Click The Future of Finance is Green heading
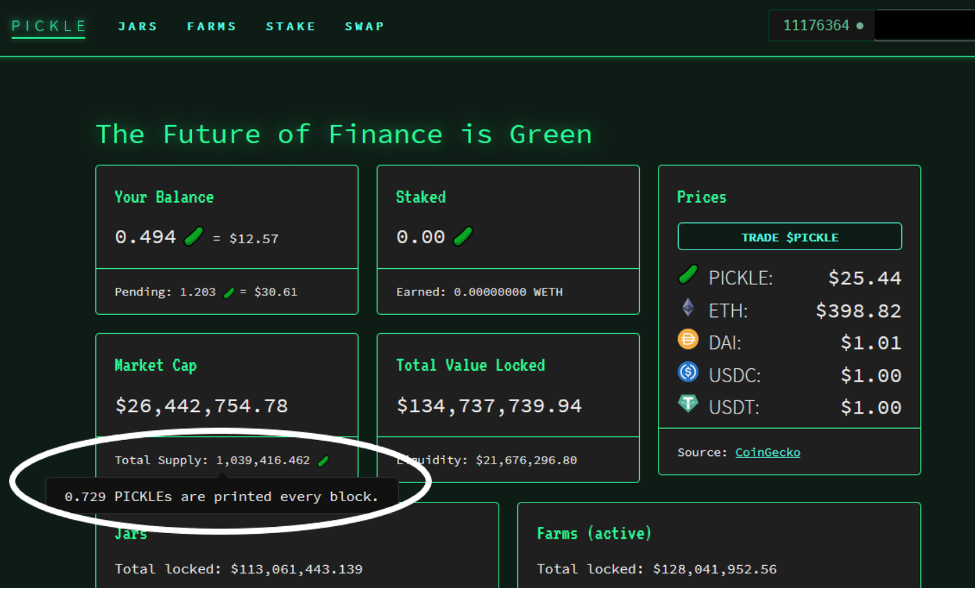The width and height of the screenshot is (977, 589). click(x=344, y=135)
